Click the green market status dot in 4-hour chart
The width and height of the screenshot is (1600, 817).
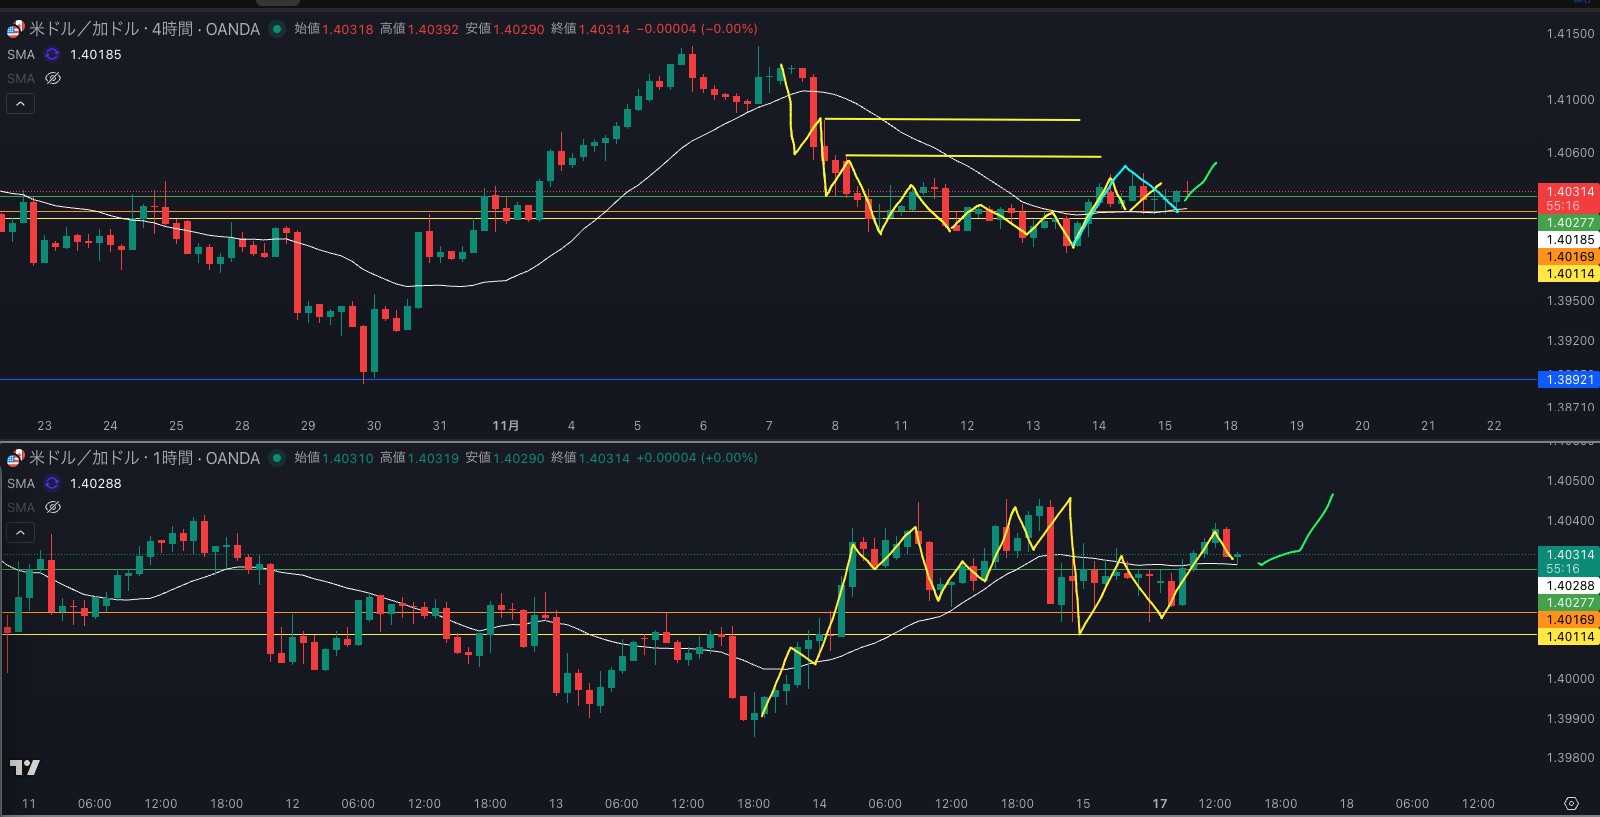click(277, 29)
